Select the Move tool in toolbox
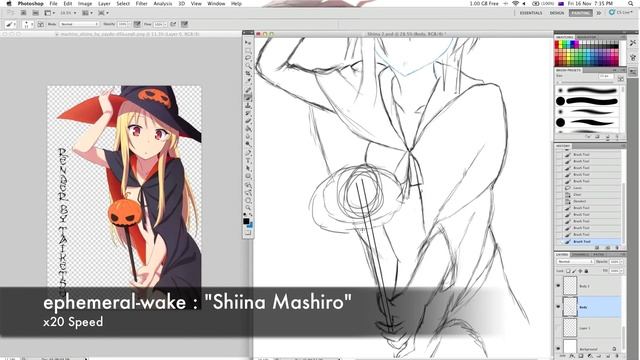640x360 pixels. pyautogui.click(x=248, y=42)
